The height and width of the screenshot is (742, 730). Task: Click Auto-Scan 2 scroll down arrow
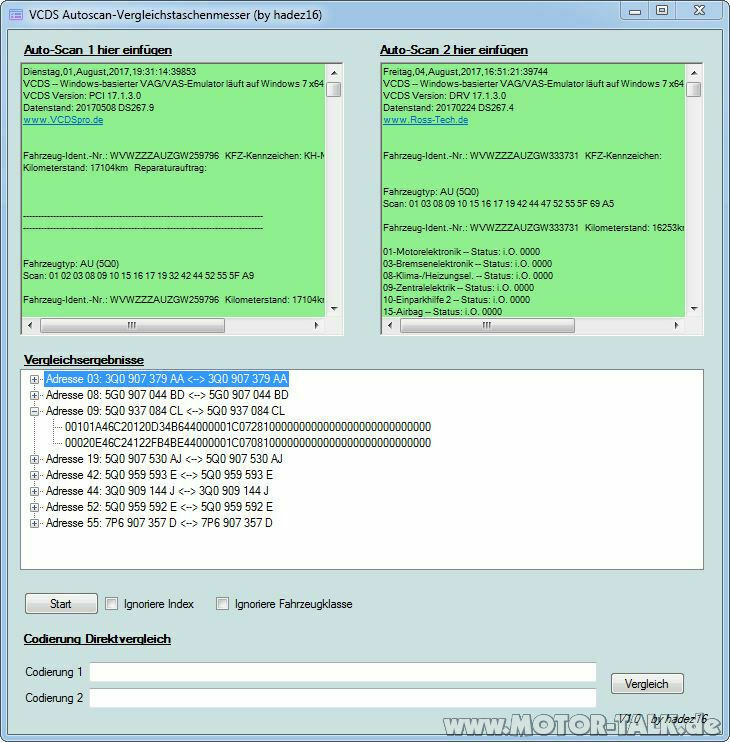point(694,309)
